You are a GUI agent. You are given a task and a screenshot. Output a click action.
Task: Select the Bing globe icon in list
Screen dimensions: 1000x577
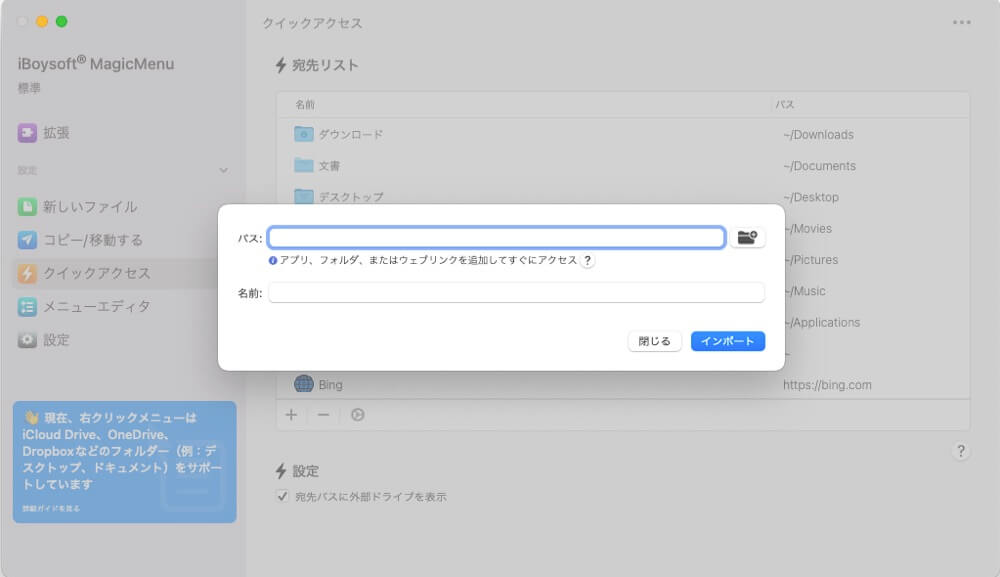tap(304, 384)
